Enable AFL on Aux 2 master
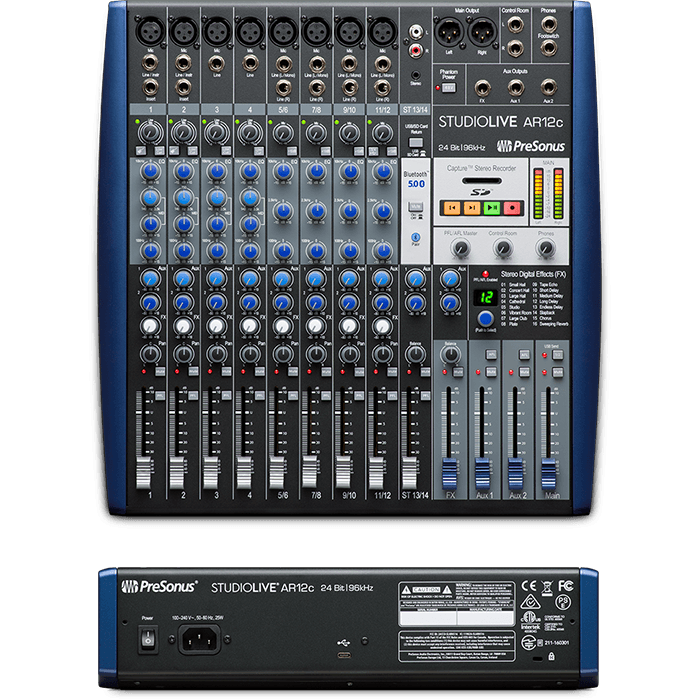The image size is (700, 700). [x=525, y=355]
